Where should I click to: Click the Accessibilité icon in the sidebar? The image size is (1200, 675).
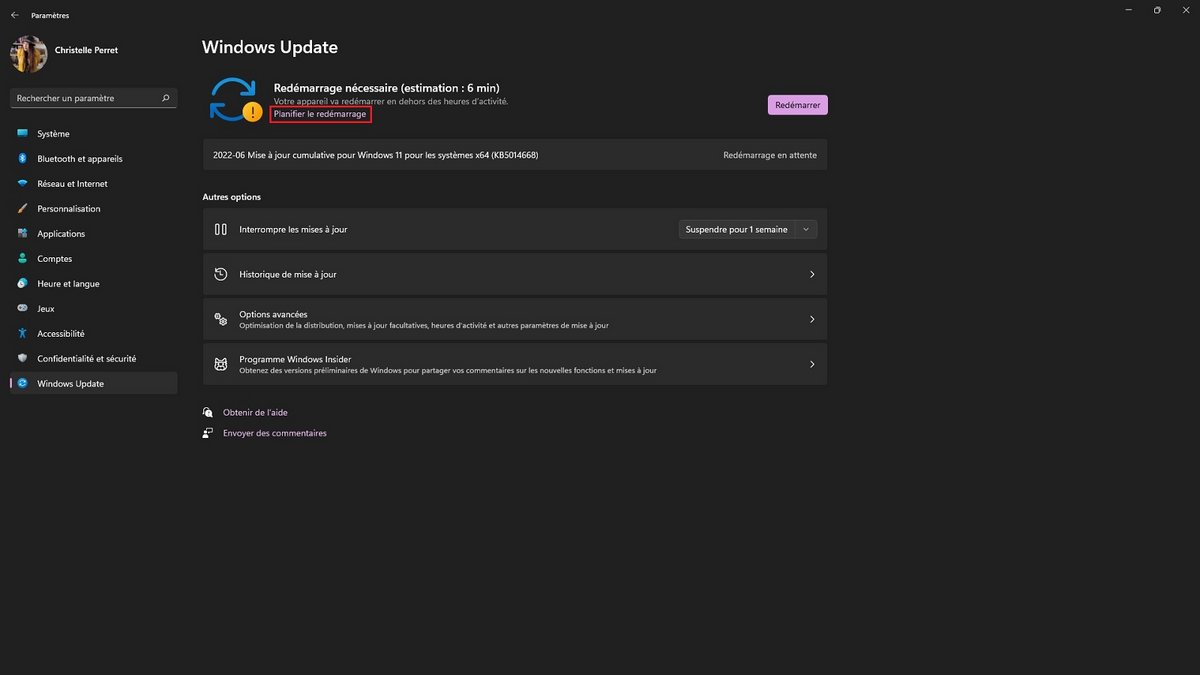[x=22, y=334]
